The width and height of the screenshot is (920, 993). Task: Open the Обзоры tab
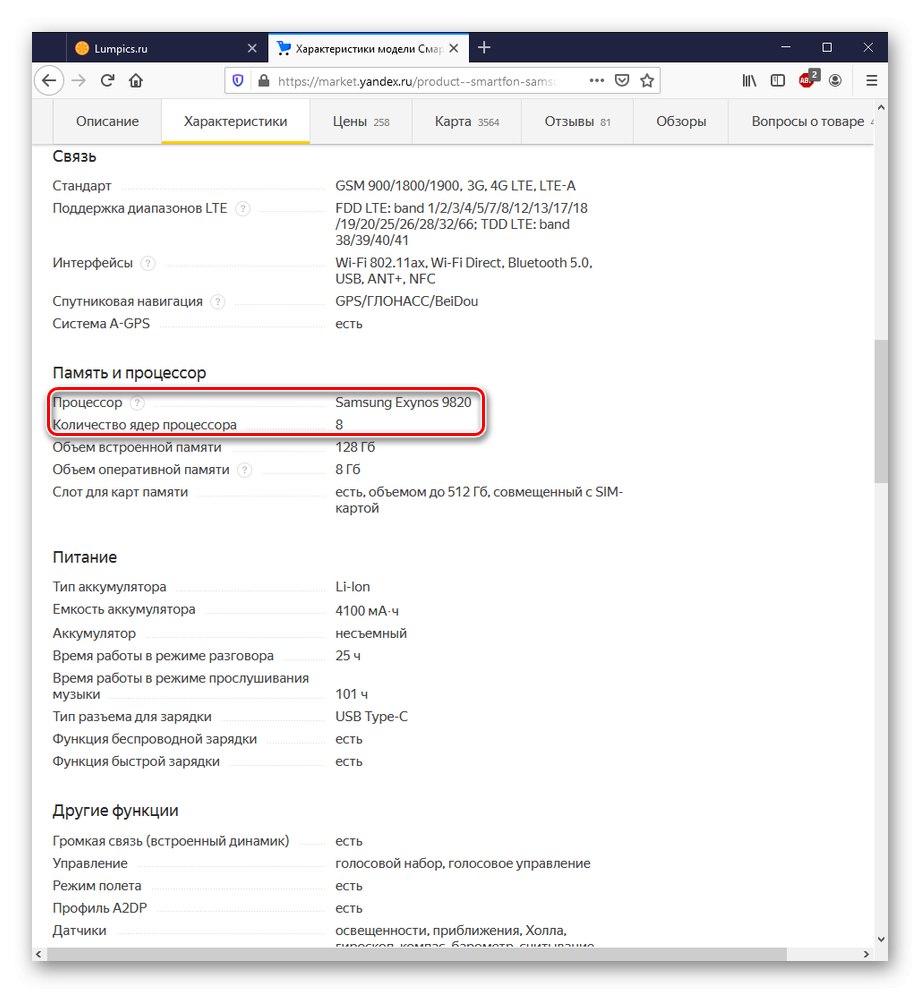pos(681,121)
